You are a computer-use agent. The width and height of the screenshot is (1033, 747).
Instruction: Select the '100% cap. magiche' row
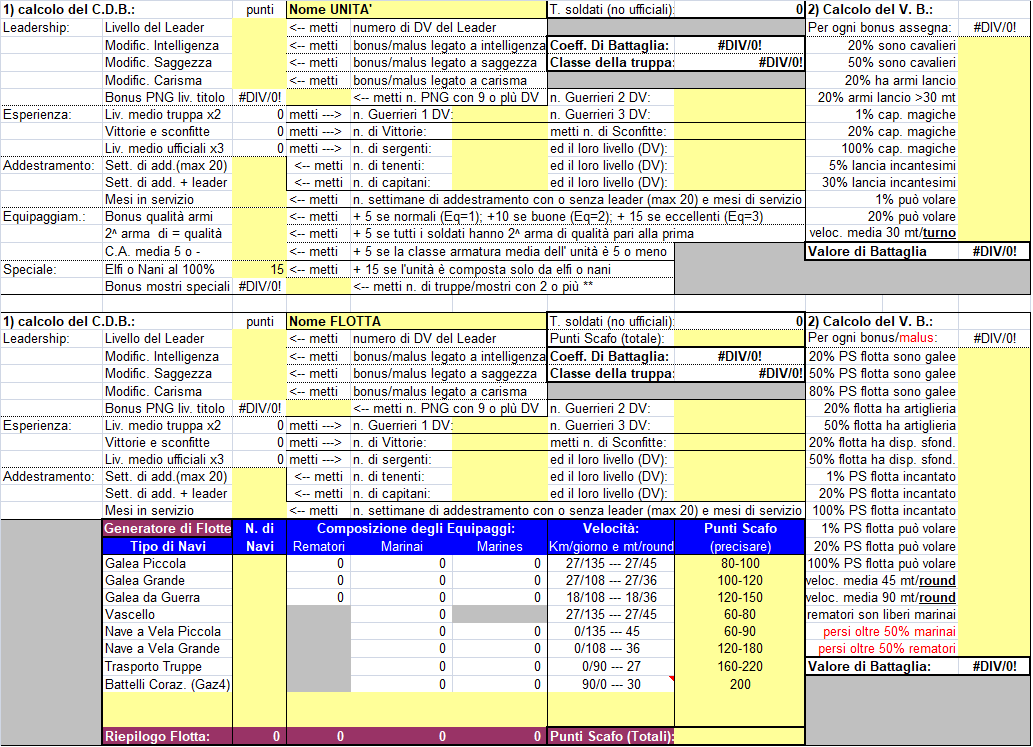pyautogui.click(x=882, y=149)
